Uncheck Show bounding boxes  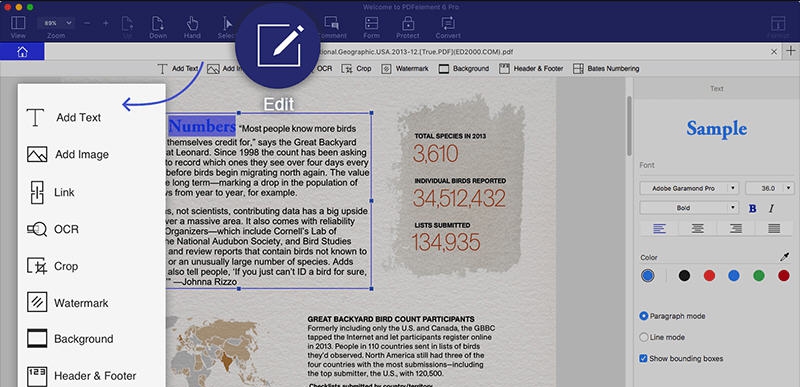pos(643,358)
